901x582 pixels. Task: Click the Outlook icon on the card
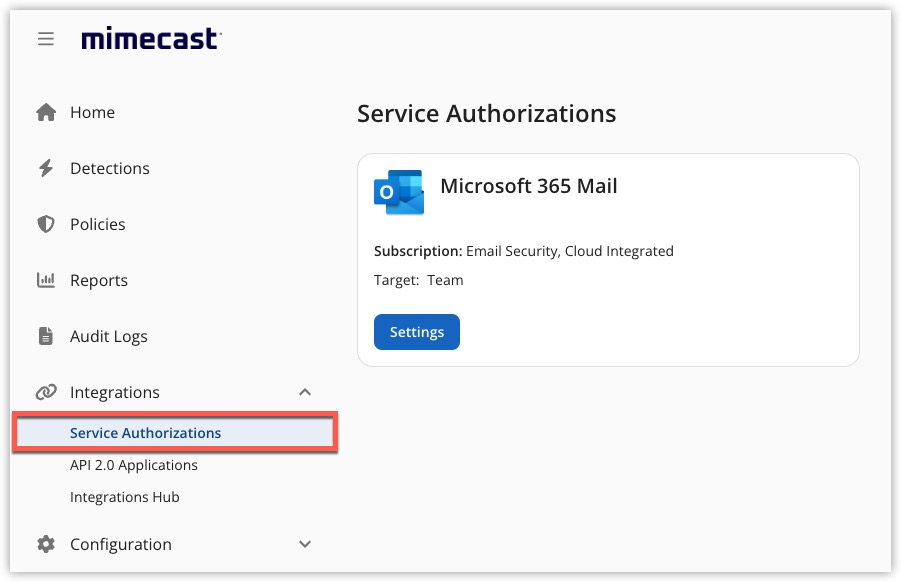click(x=399, y=192)
